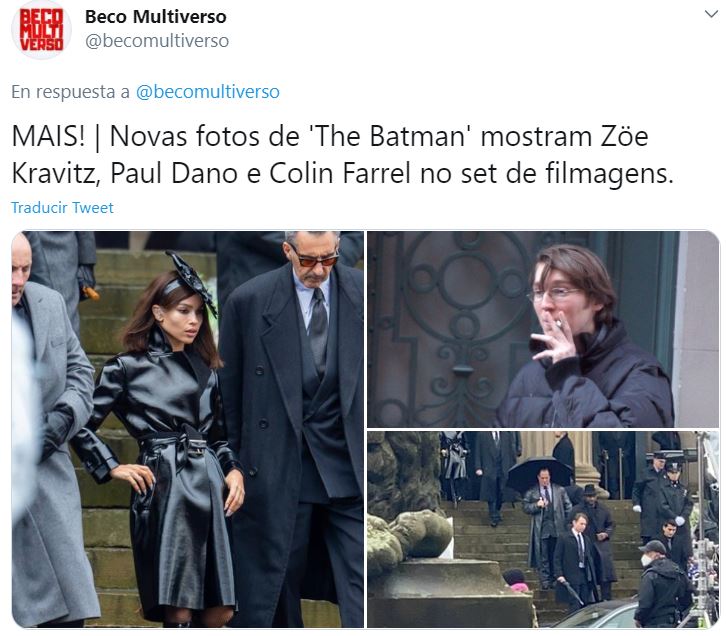Open the church steps umbrella photo
The image size is (726, 636).
[543, 530]
